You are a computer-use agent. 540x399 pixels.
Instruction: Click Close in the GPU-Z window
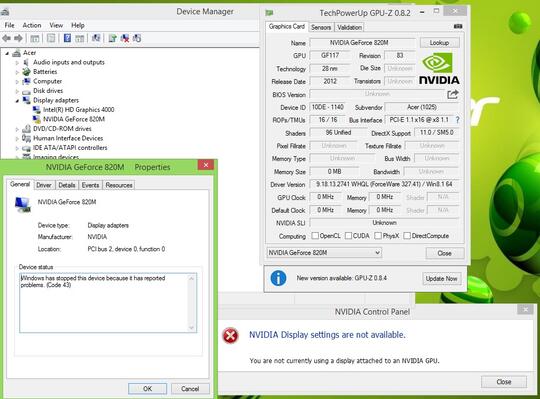tap(445, 253)
